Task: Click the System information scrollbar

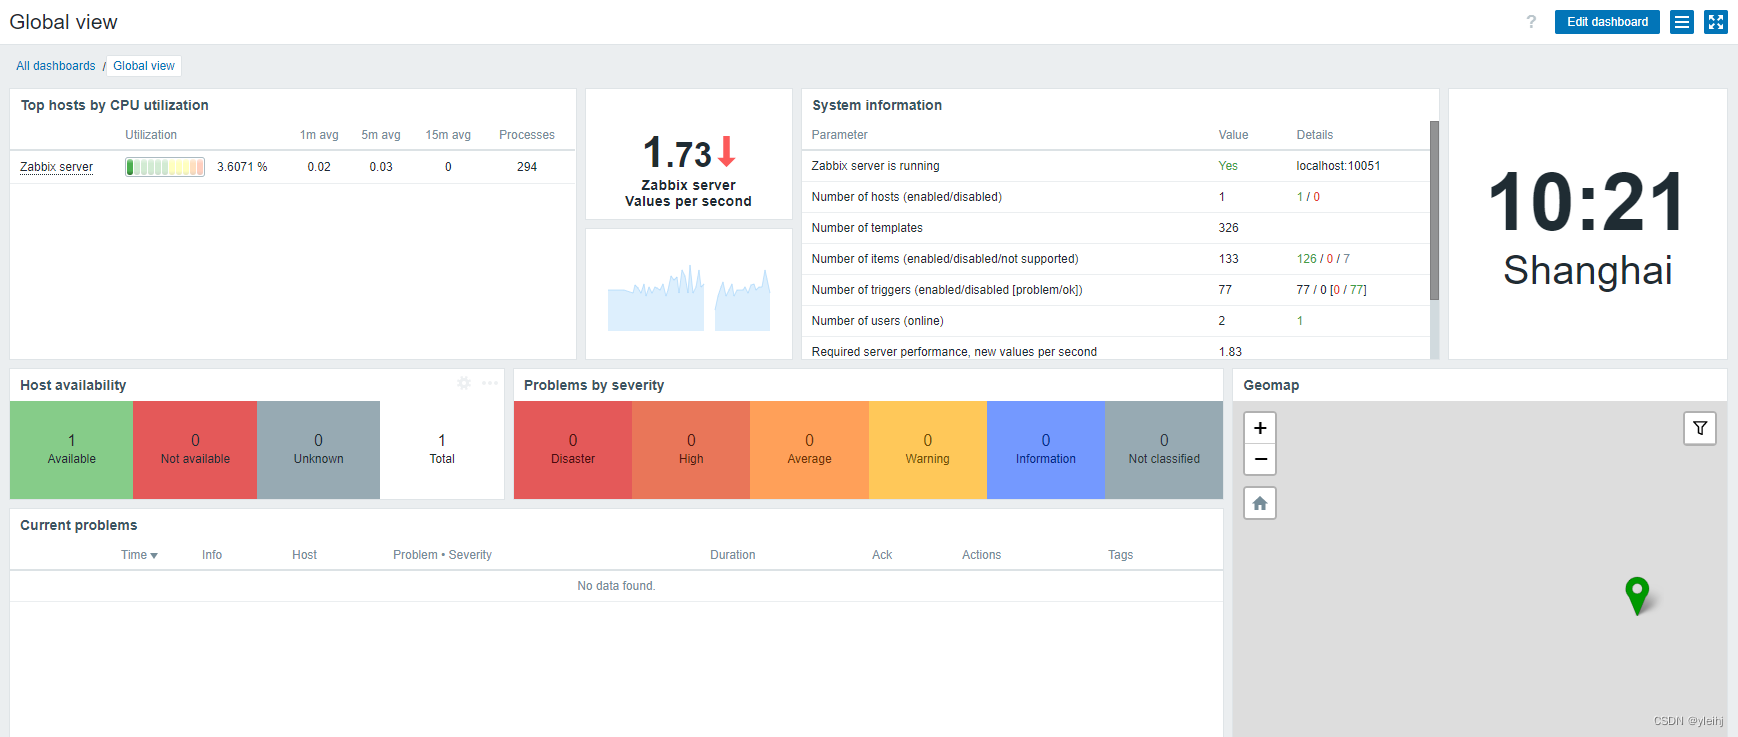Action: [x=1434, y=210]
